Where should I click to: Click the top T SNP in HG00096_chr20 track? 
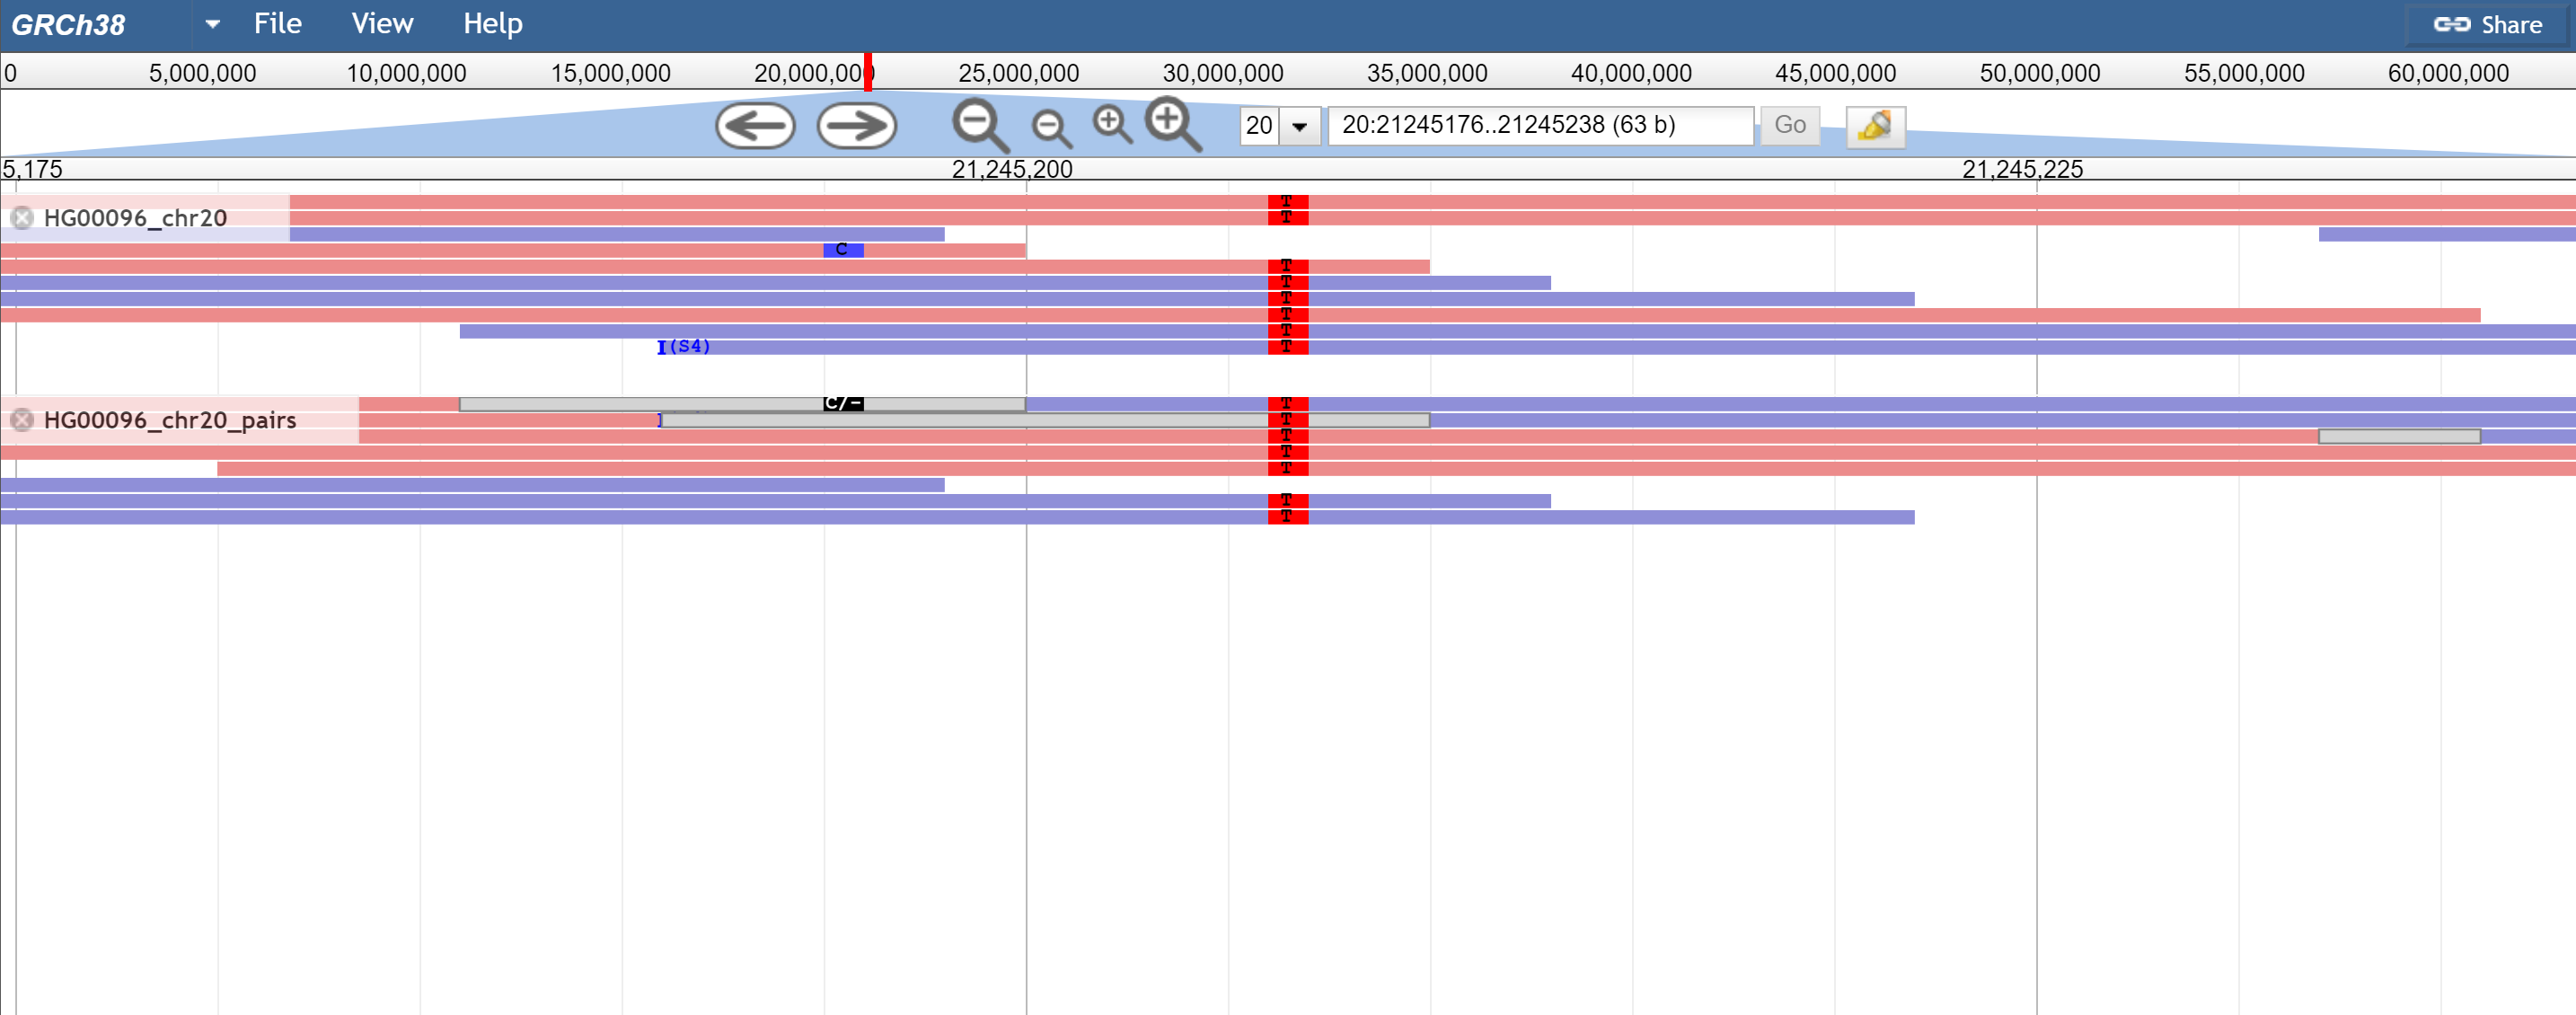[1287, 202]
